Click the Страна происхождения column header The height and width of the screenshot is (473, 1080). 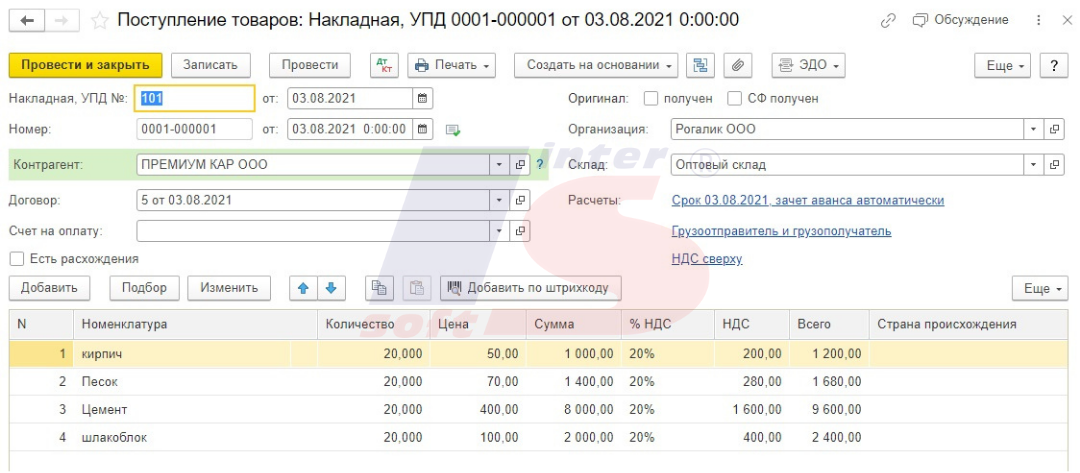[969, 324]
